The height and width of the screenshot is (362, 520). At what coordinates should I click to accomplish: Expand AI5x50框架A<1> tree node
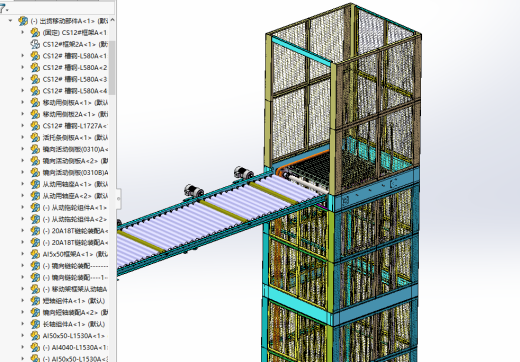tap(23, 254)
